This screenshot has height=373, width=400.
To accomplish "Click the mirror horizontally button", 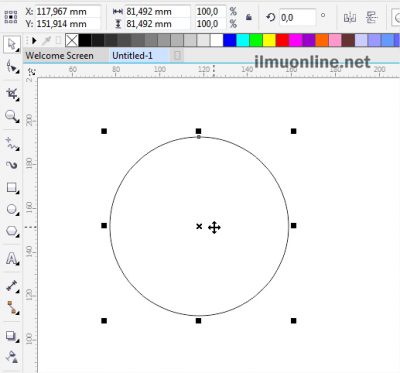I will 350,17.
